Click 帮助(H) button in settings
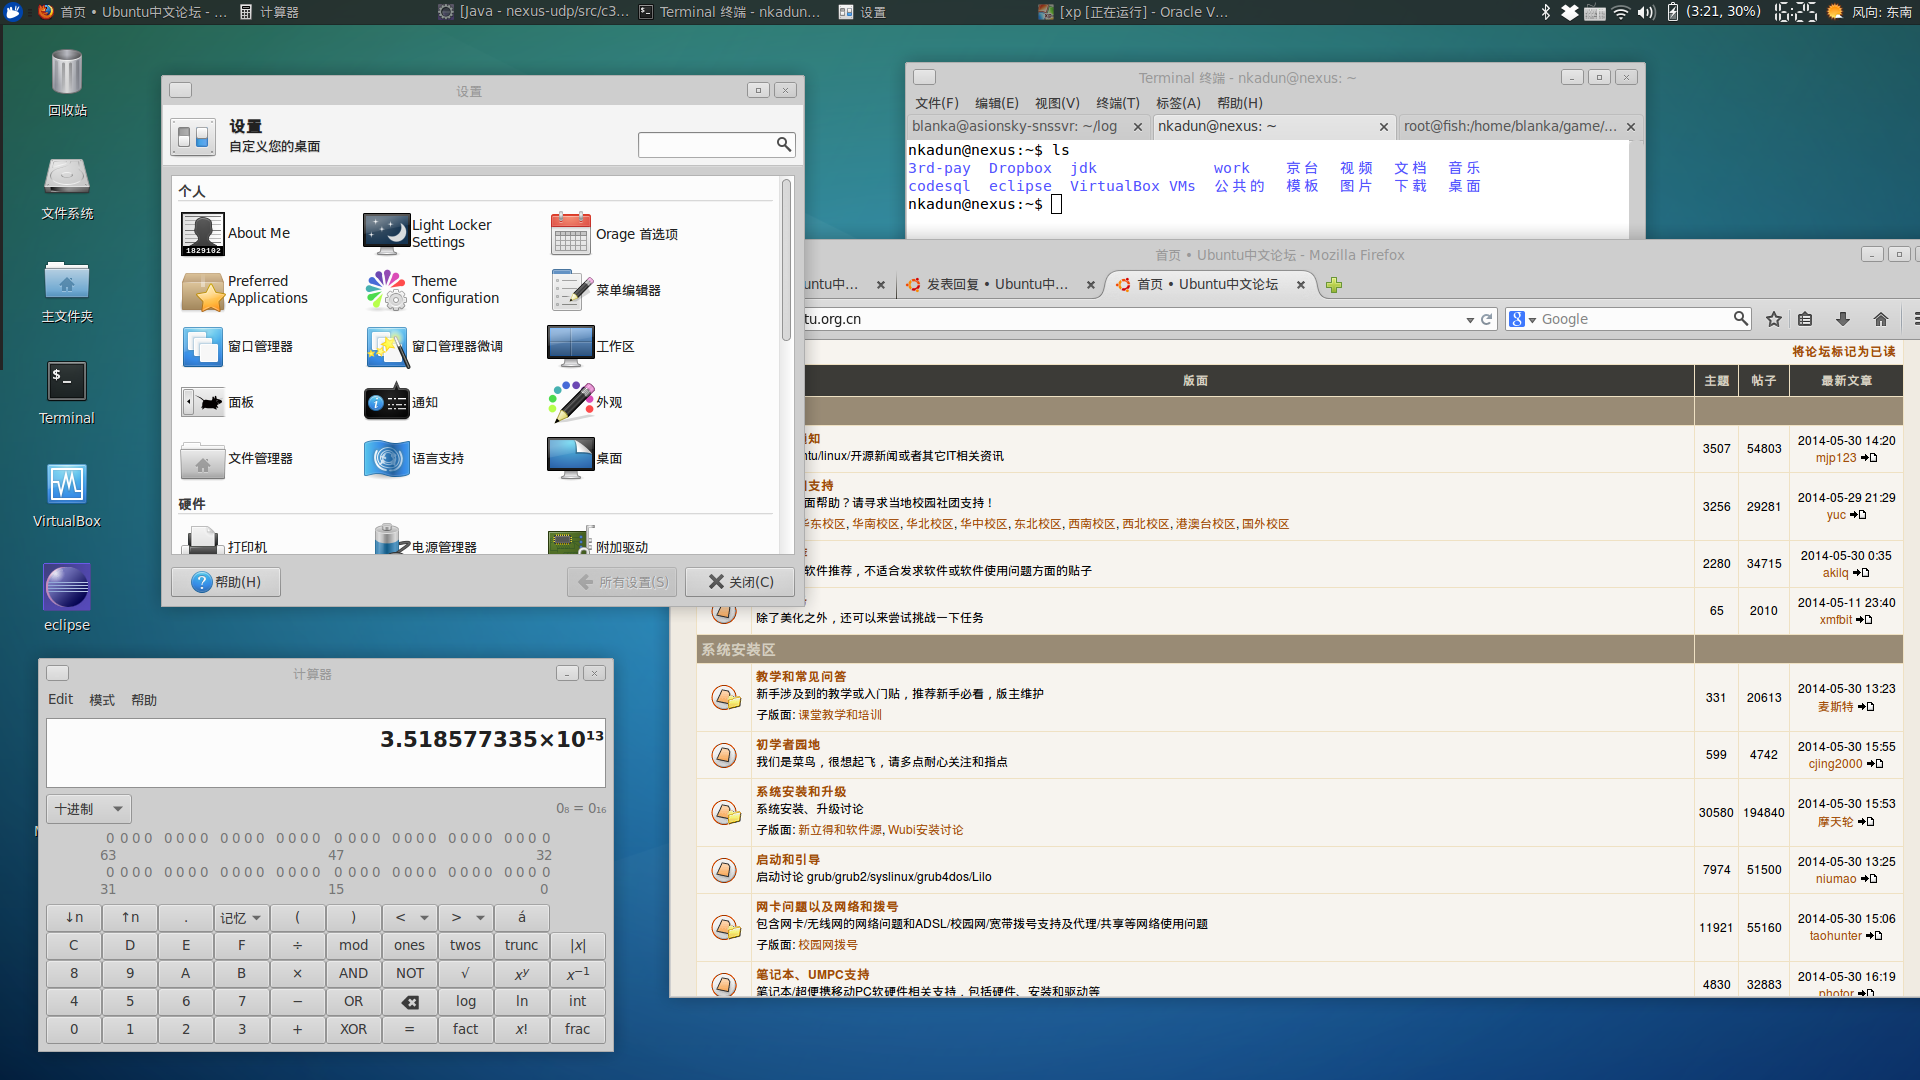 coord(226,582)
